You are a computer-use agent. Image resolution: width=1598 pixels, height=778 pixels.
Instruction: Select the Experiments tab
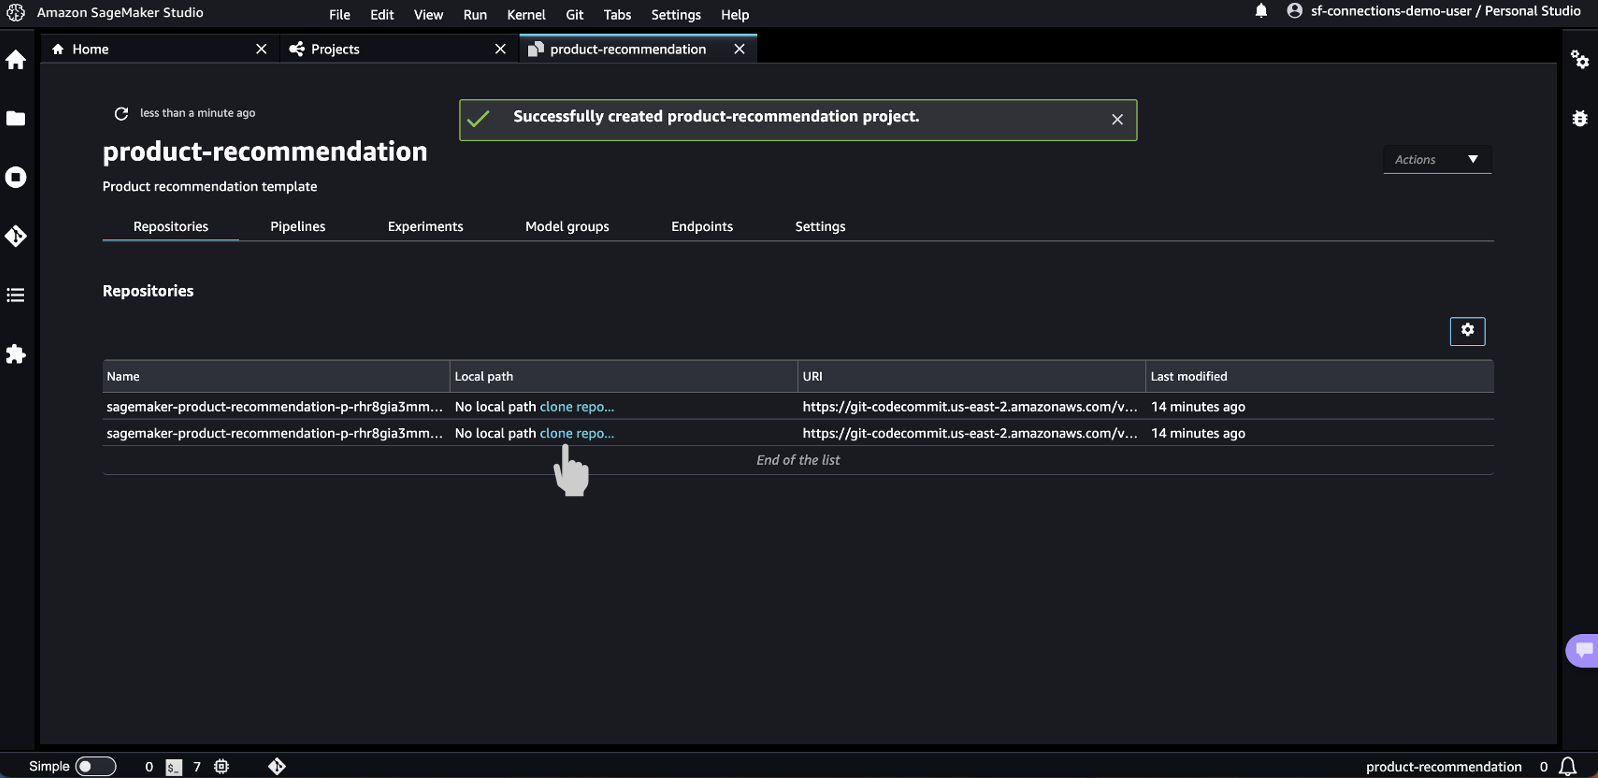[426, 227]
